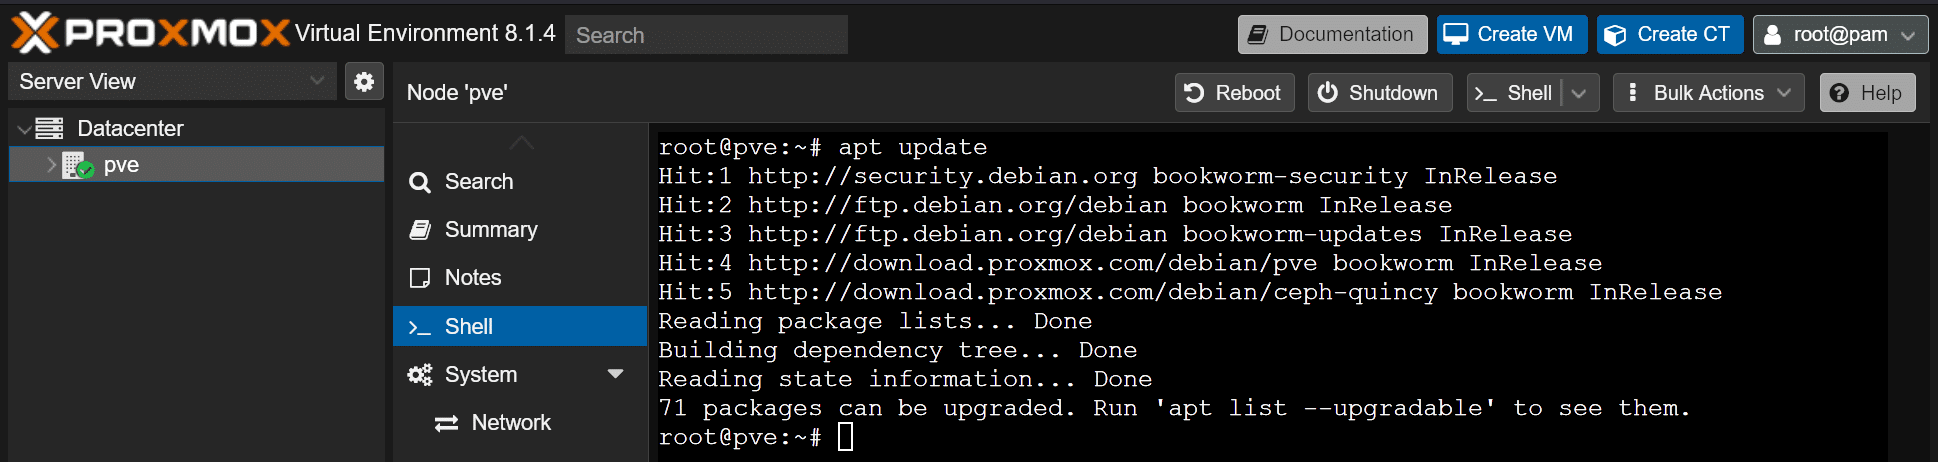Click the Create VM button
The image size is (1938, 462).
click(1511, 34)
